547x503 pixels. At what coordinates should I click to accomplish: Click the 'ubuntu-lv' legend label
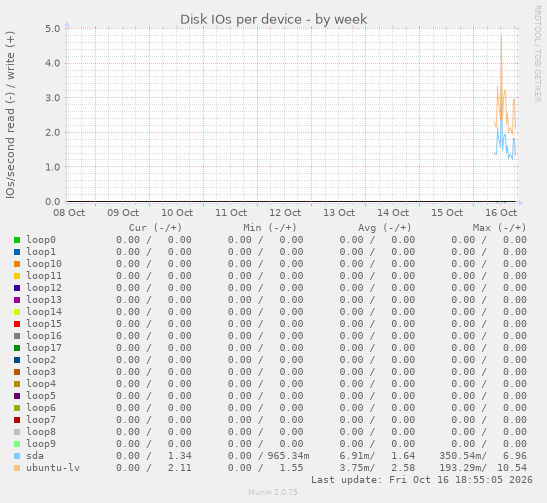click(53, 468)
